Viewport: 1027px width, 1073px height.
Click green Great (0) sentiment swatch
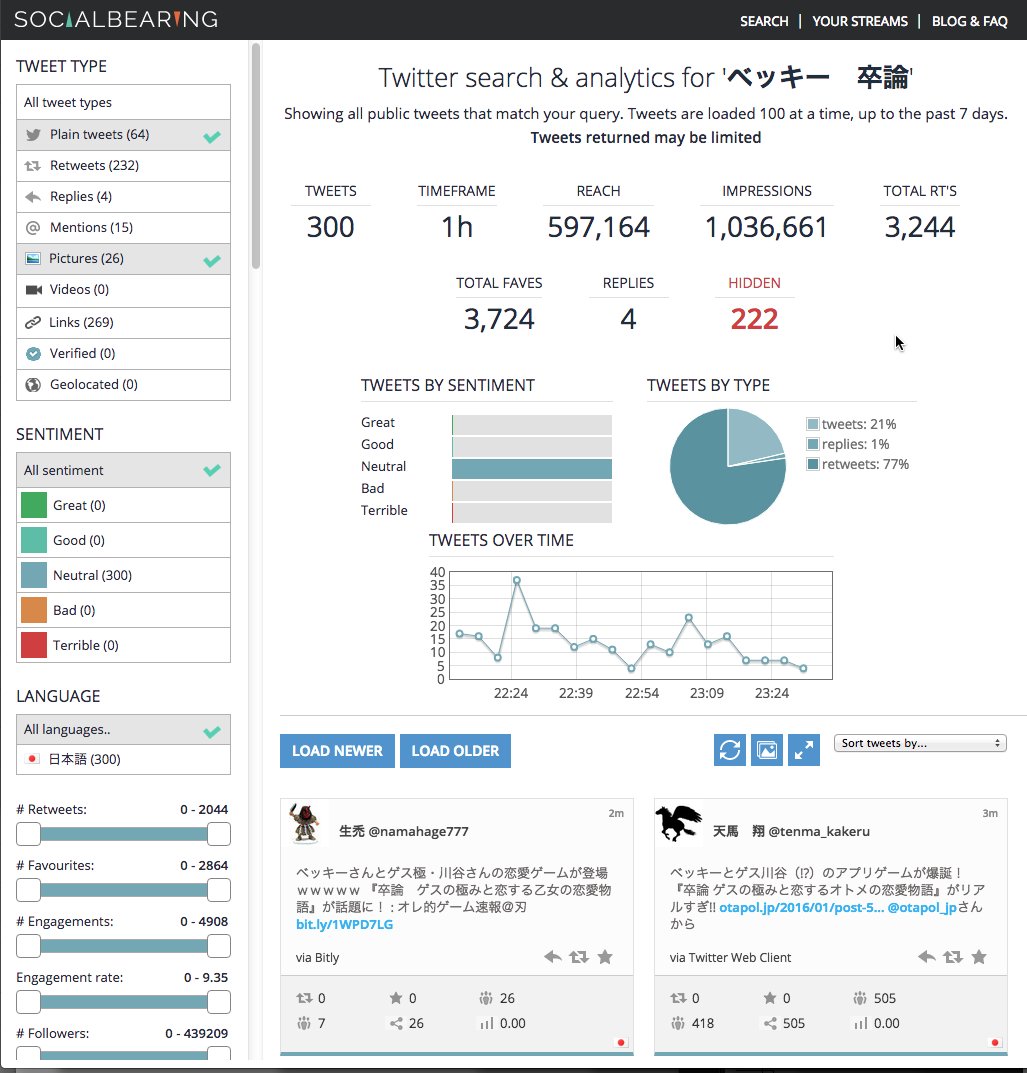coord(34,505)
